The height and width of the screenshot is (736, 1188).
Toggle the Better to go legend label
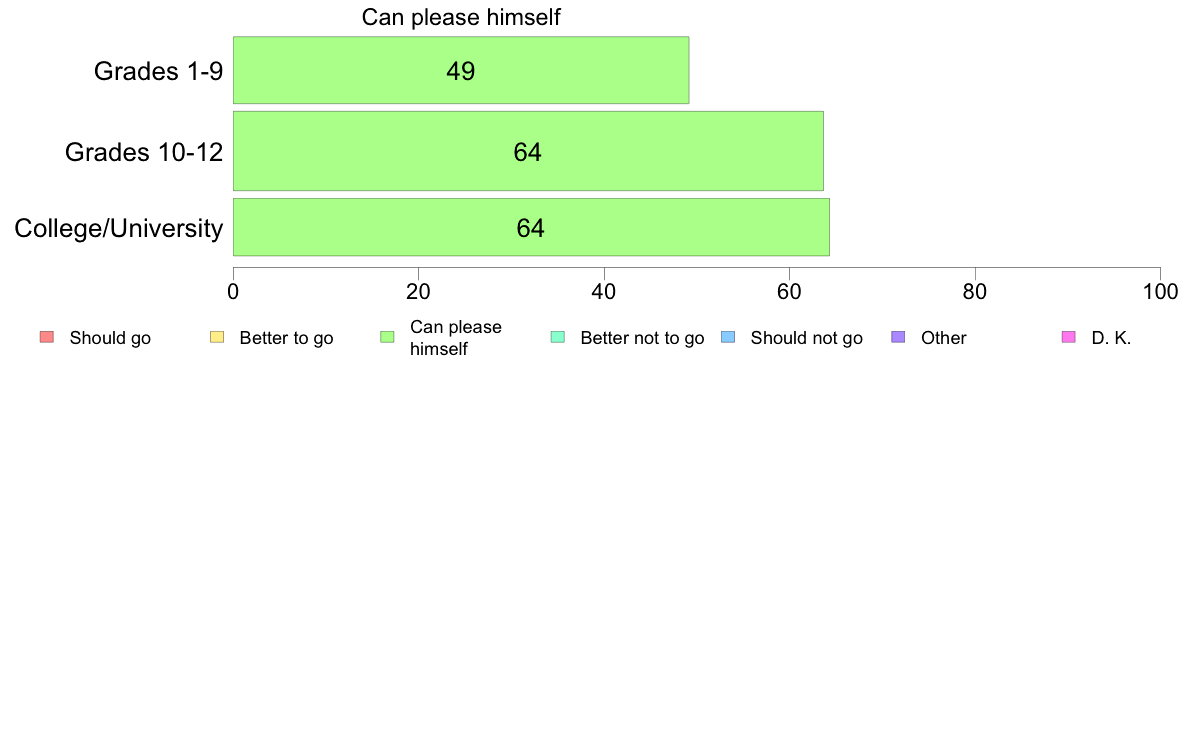tap(286, 338)
